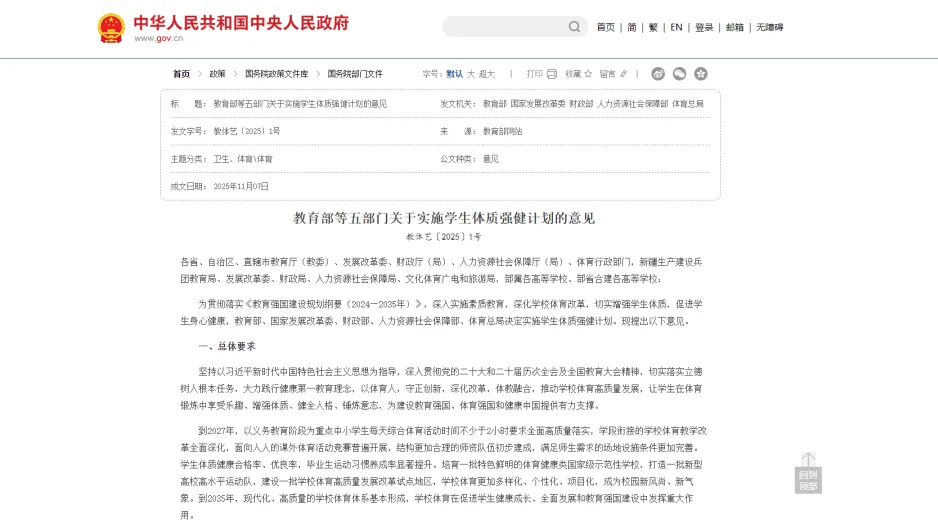Go to 政策 in the breadcrumb
Screen dimensions: 938x530
point(217,74)
